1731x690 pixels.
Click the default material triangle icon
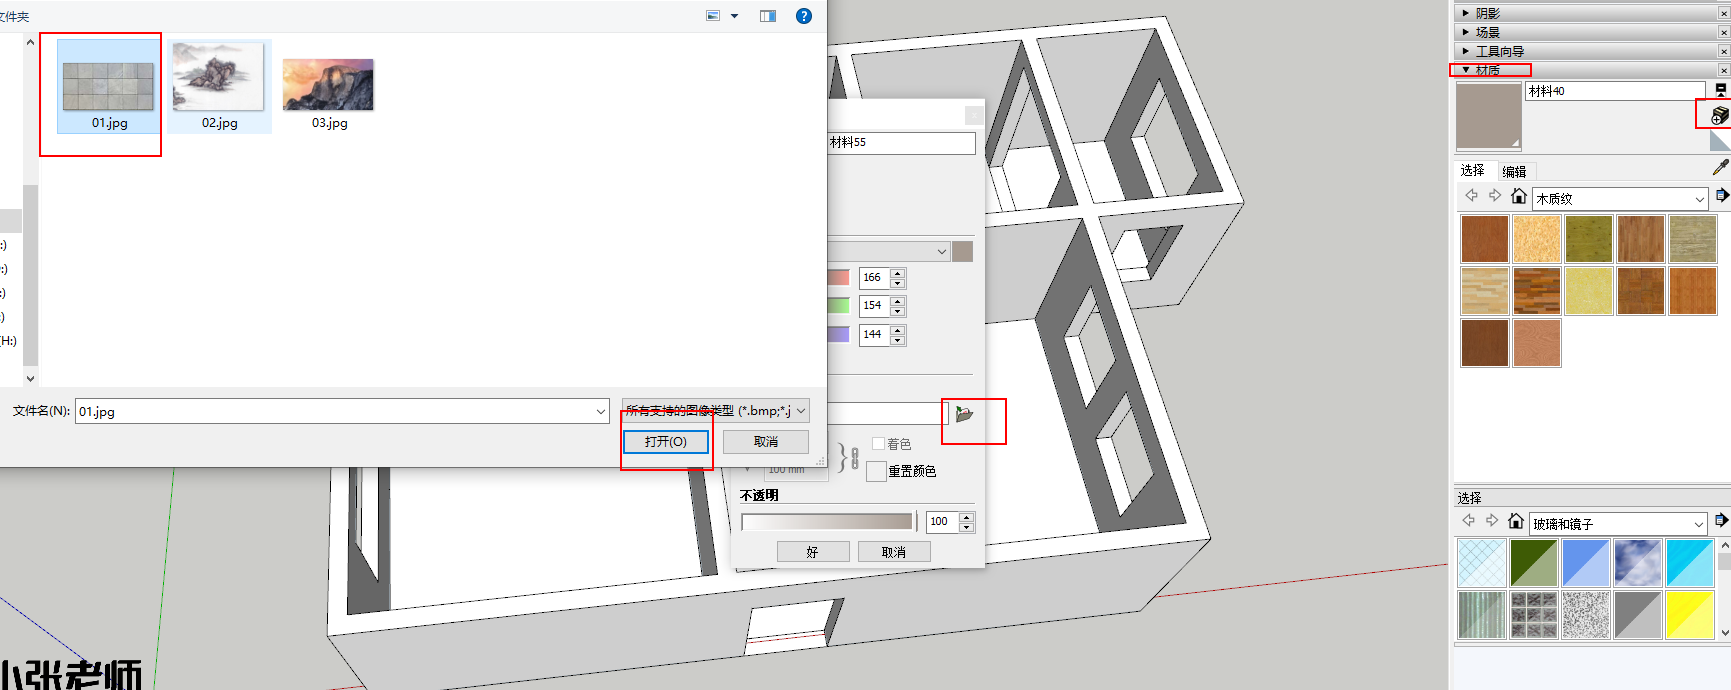pyautogui.click(x=1720, y=142)
